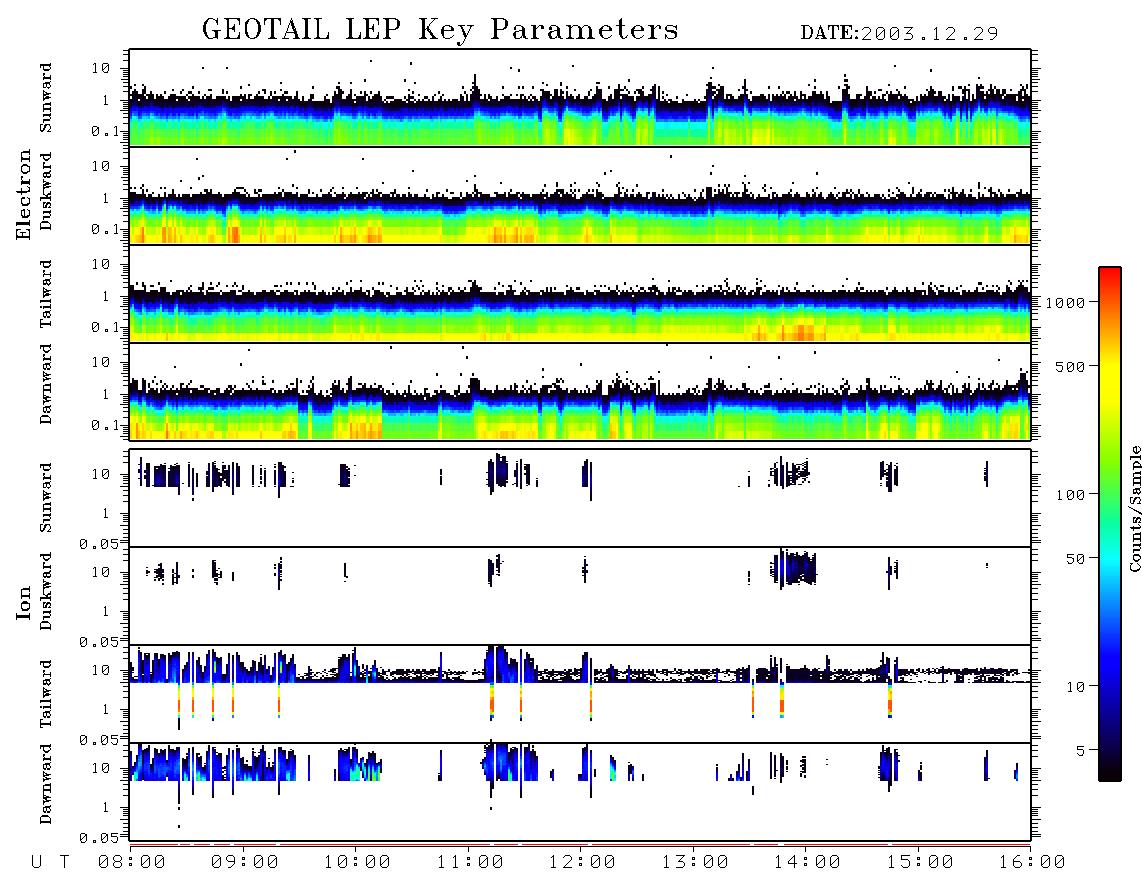
Task: Click the "09:00" time tick label
Action: [x=244, y=862]
